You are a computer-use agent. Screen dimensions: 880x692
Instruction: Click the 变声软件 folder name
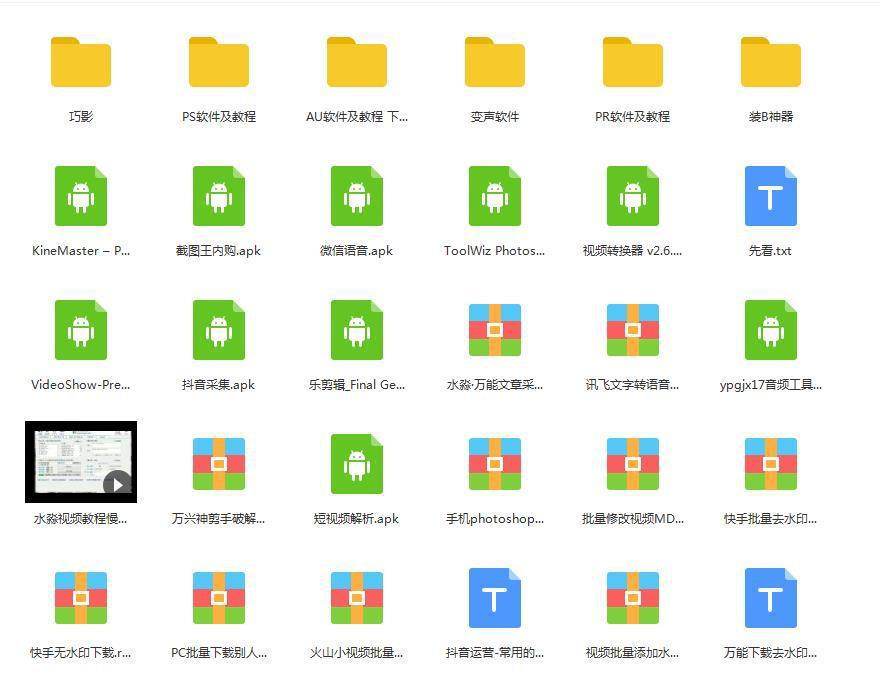(495, 117)
